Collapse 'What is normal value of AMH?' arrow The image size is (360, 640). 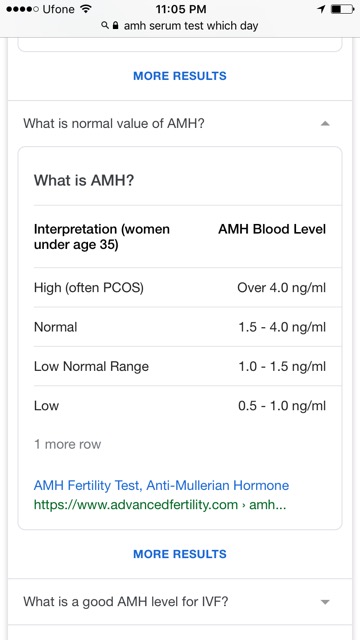pos(325,124)
